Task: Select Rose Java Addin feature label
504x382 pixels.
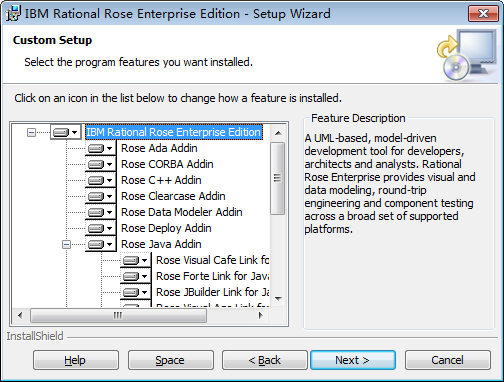Action: [x=161, y=244]
